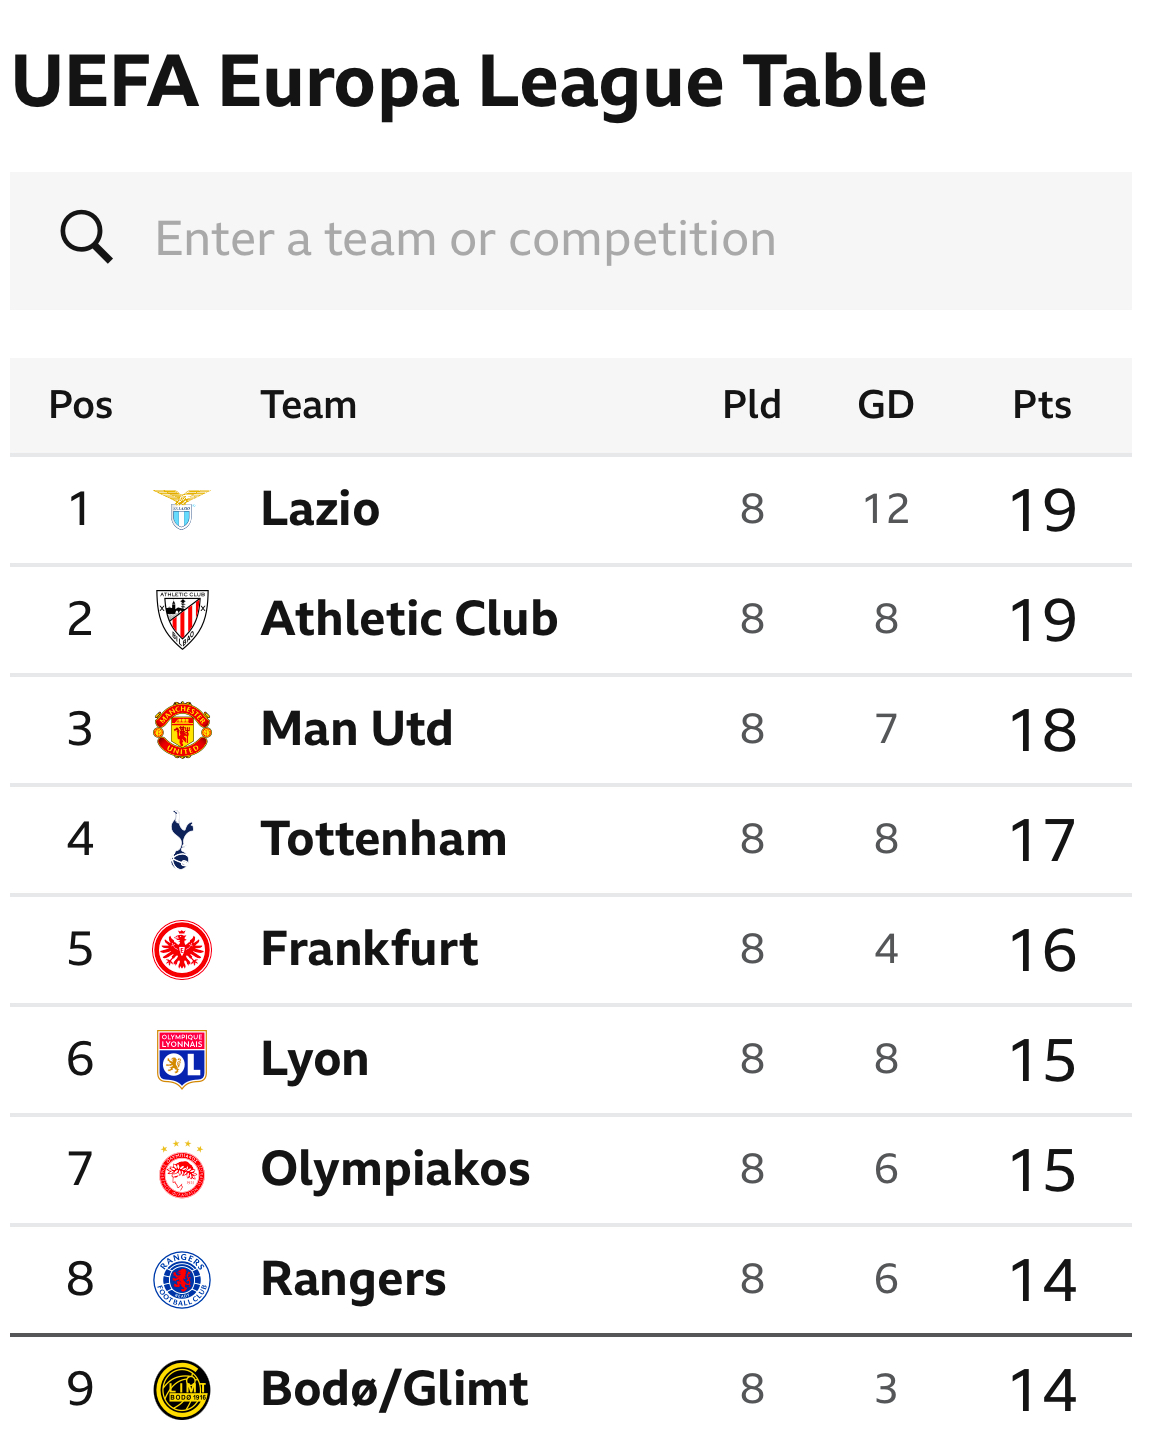Select the GD column header
Image resolution: width=1156 pixels, height=1435 pixels.
tap(886, 405)
